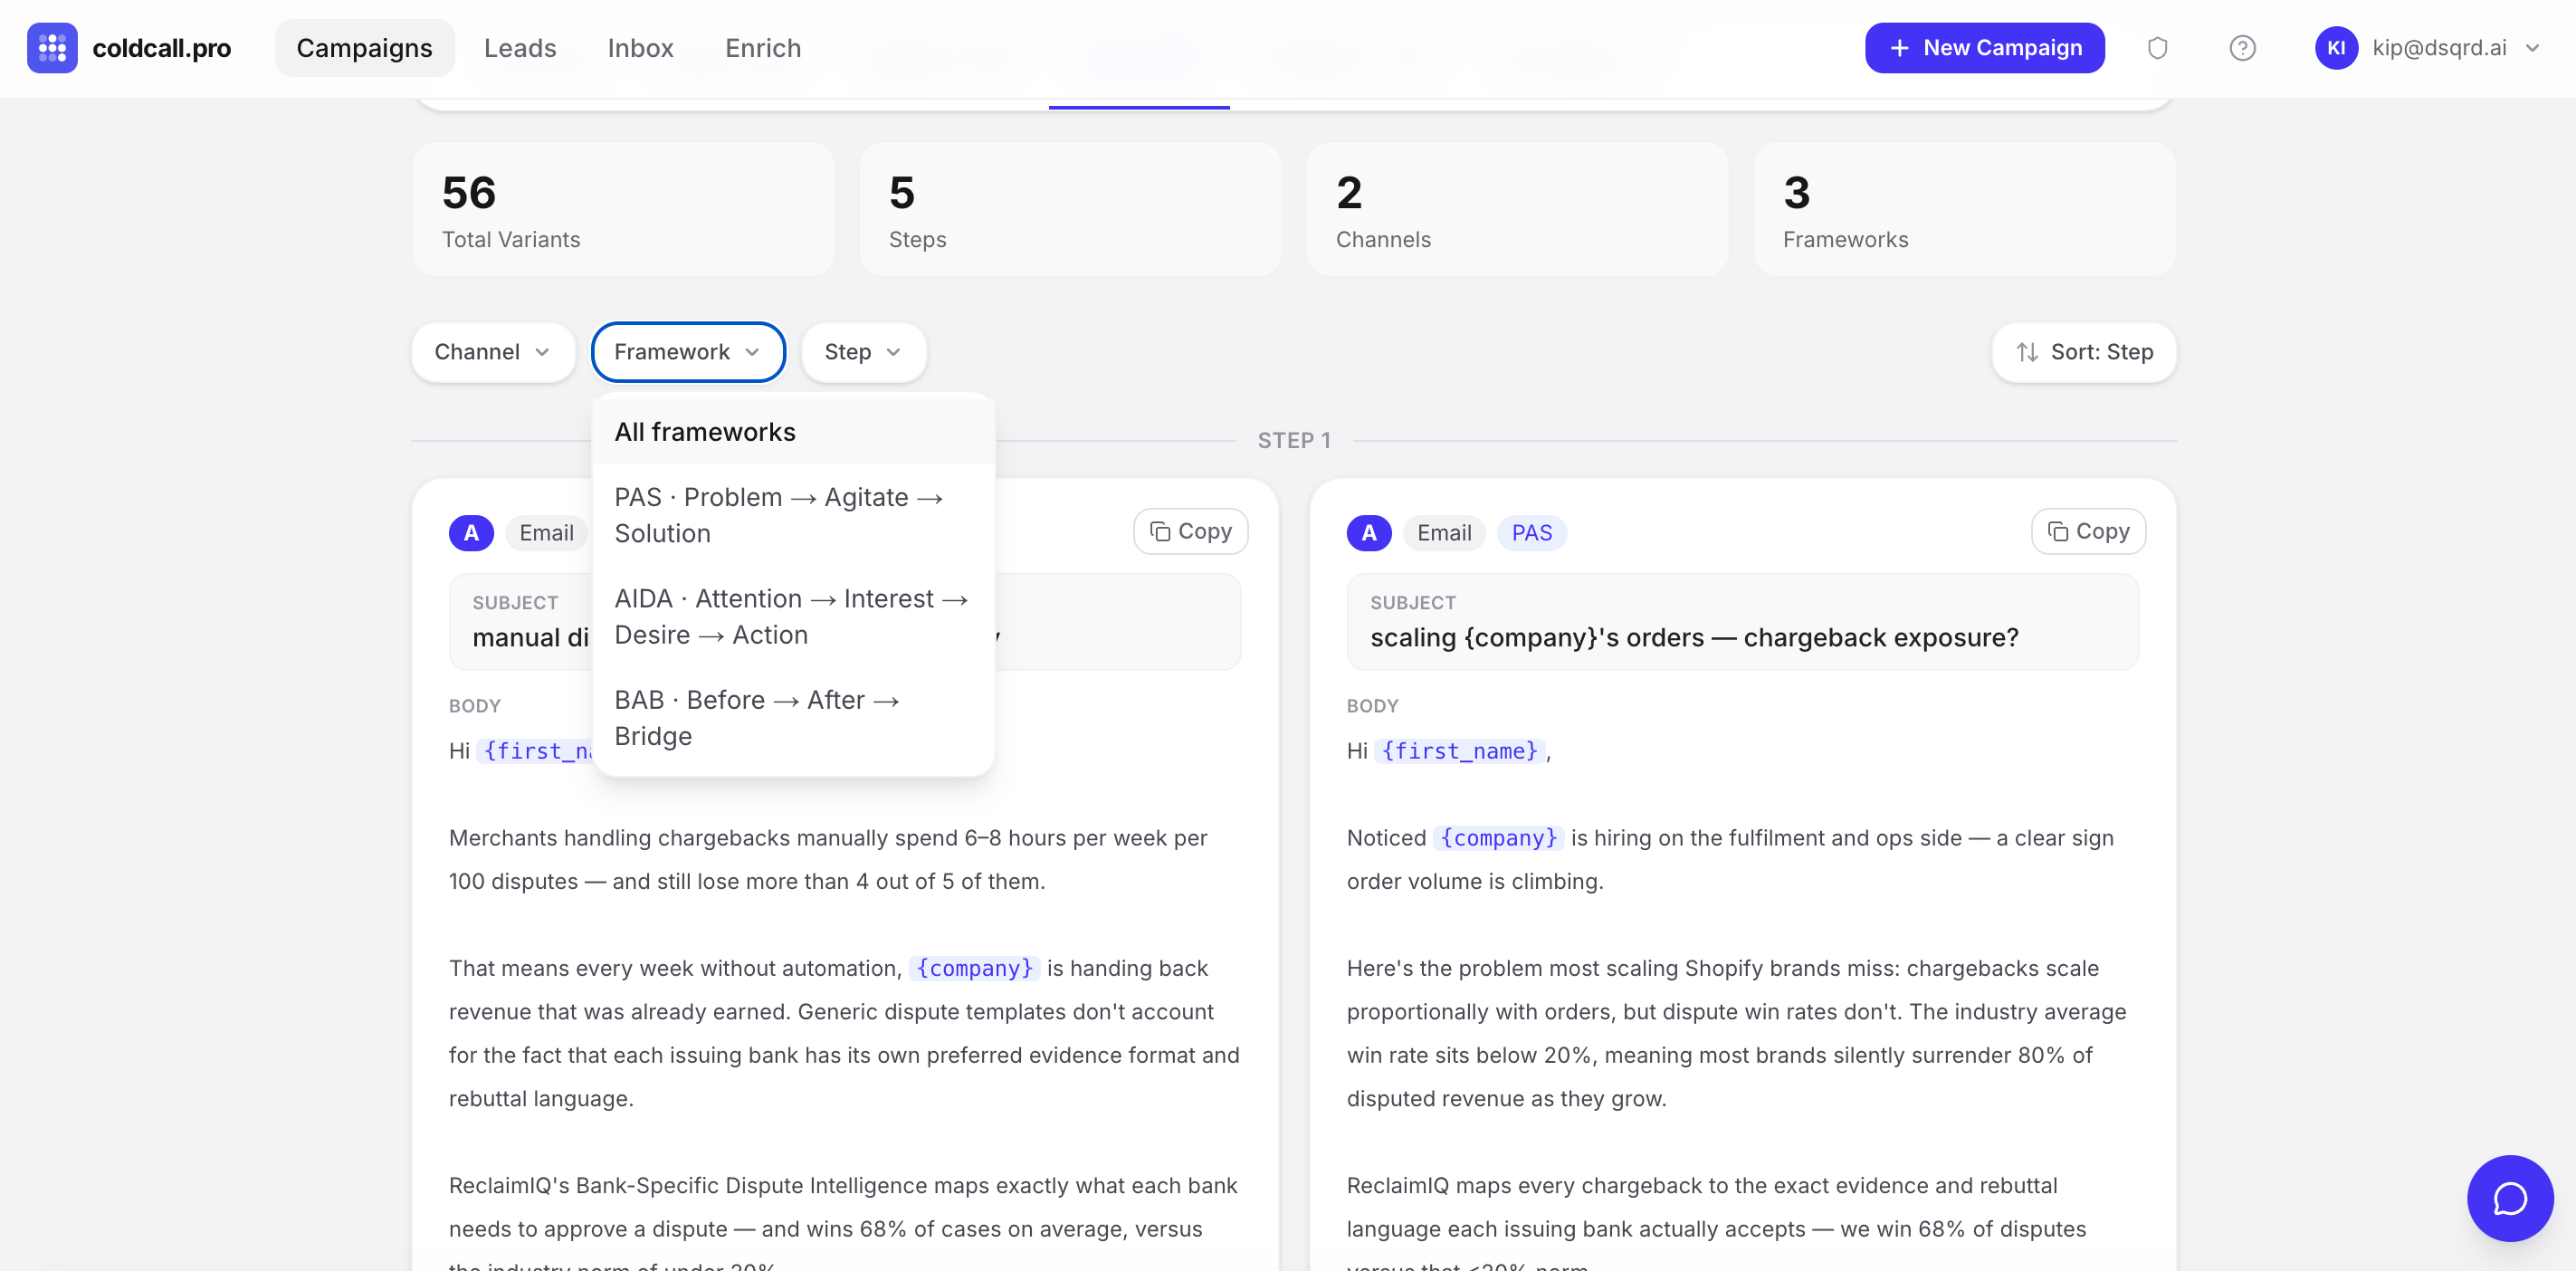Click the shield icon in the top bar
Image resolution: width=2576 pixels, height=1271 pixels.
point(2157,48)
